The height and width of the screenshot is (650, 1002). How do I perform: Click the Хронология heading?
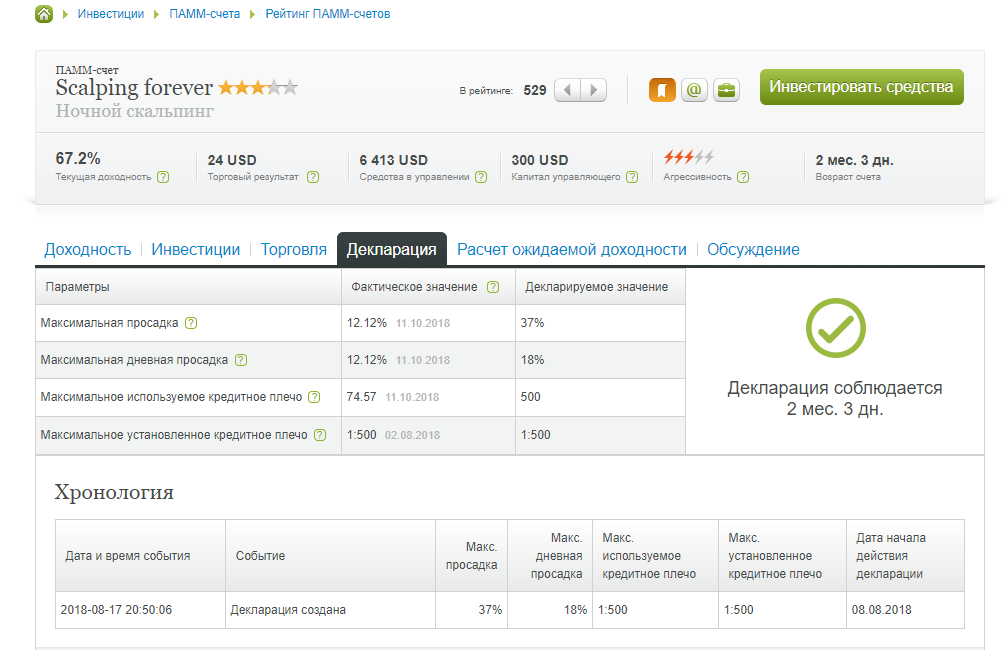[x=114, y=492]
